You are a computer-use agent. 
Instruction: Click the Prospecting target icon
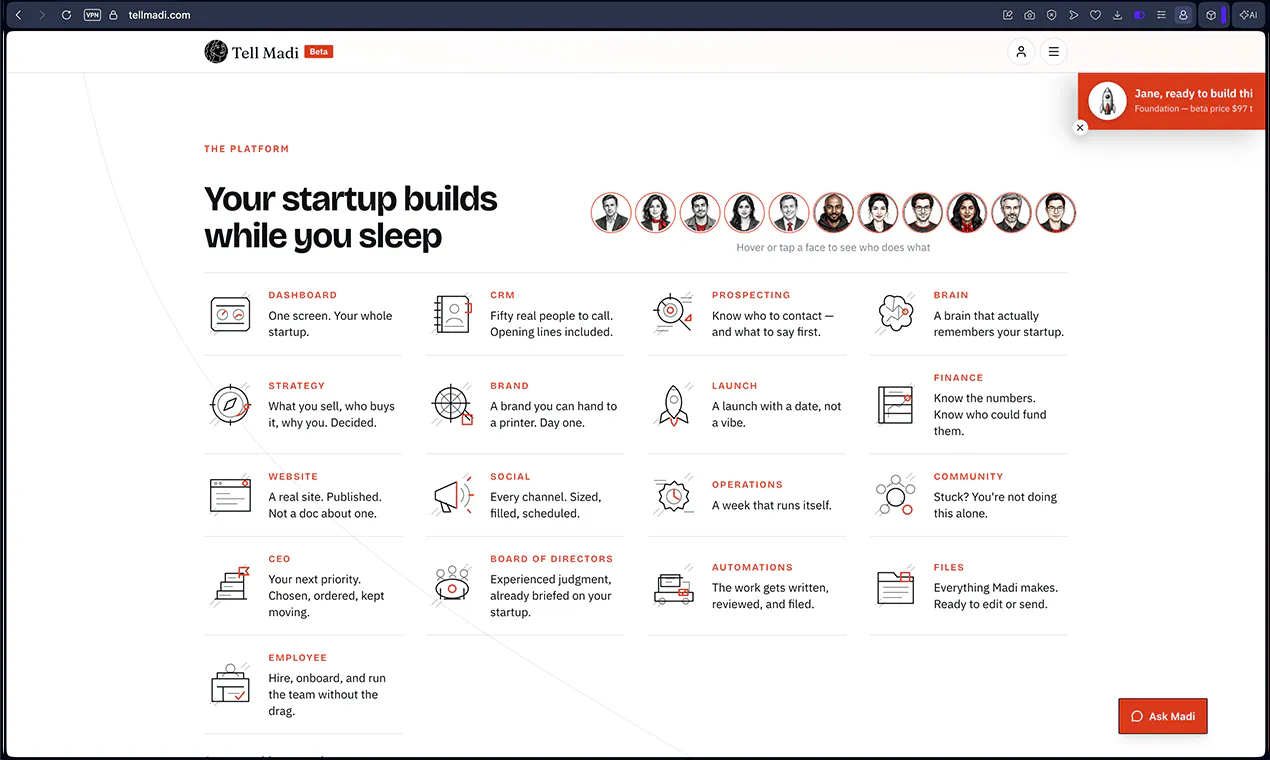(x=673, y=313)
